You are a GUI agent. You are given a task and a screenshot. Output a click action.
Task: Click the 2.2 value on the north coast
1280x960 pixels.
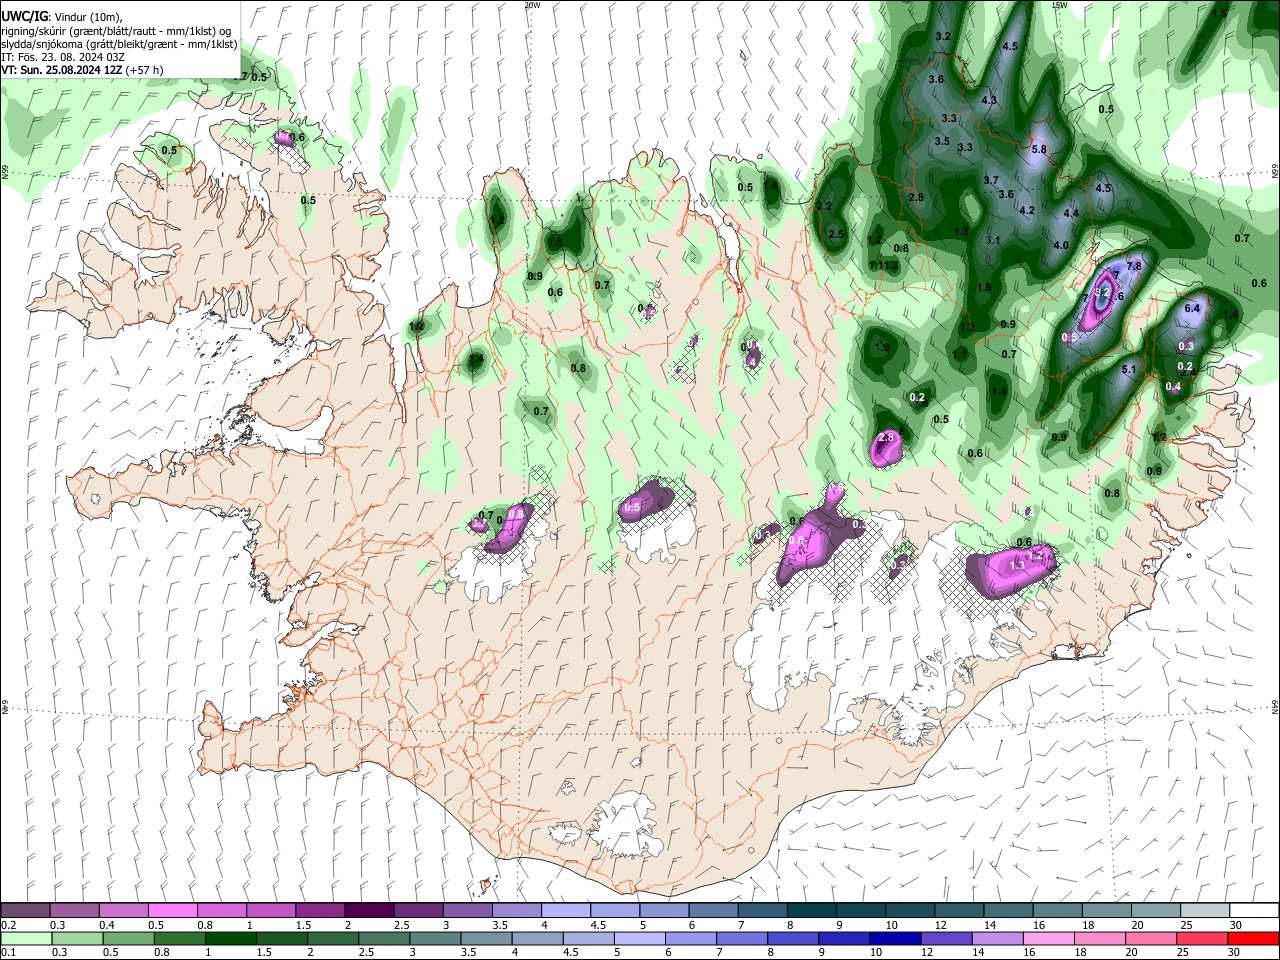click(x=824, y=206)
